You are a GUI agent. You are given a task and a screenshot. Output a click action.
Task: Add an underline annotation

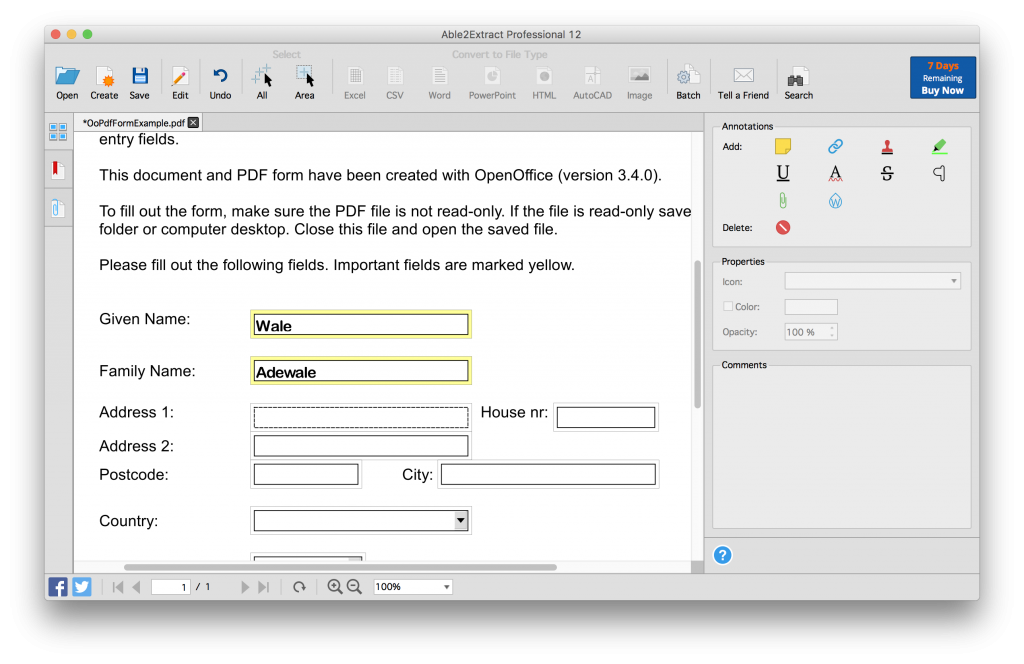(783, 173)
